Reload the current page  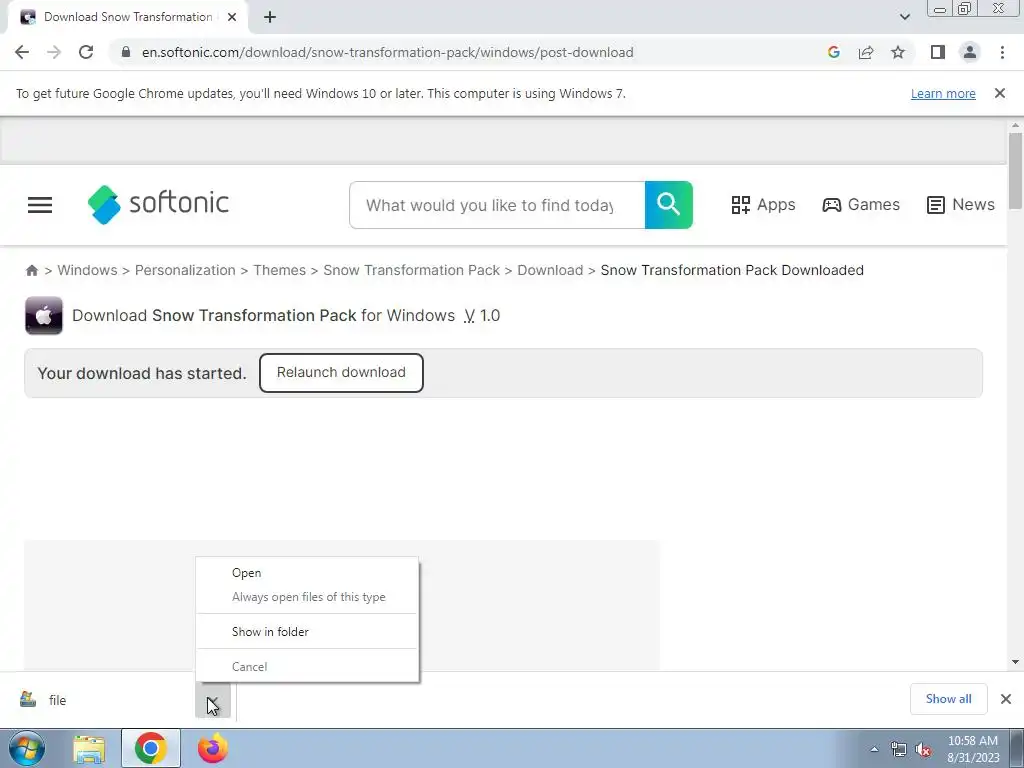tap(86, 52)
